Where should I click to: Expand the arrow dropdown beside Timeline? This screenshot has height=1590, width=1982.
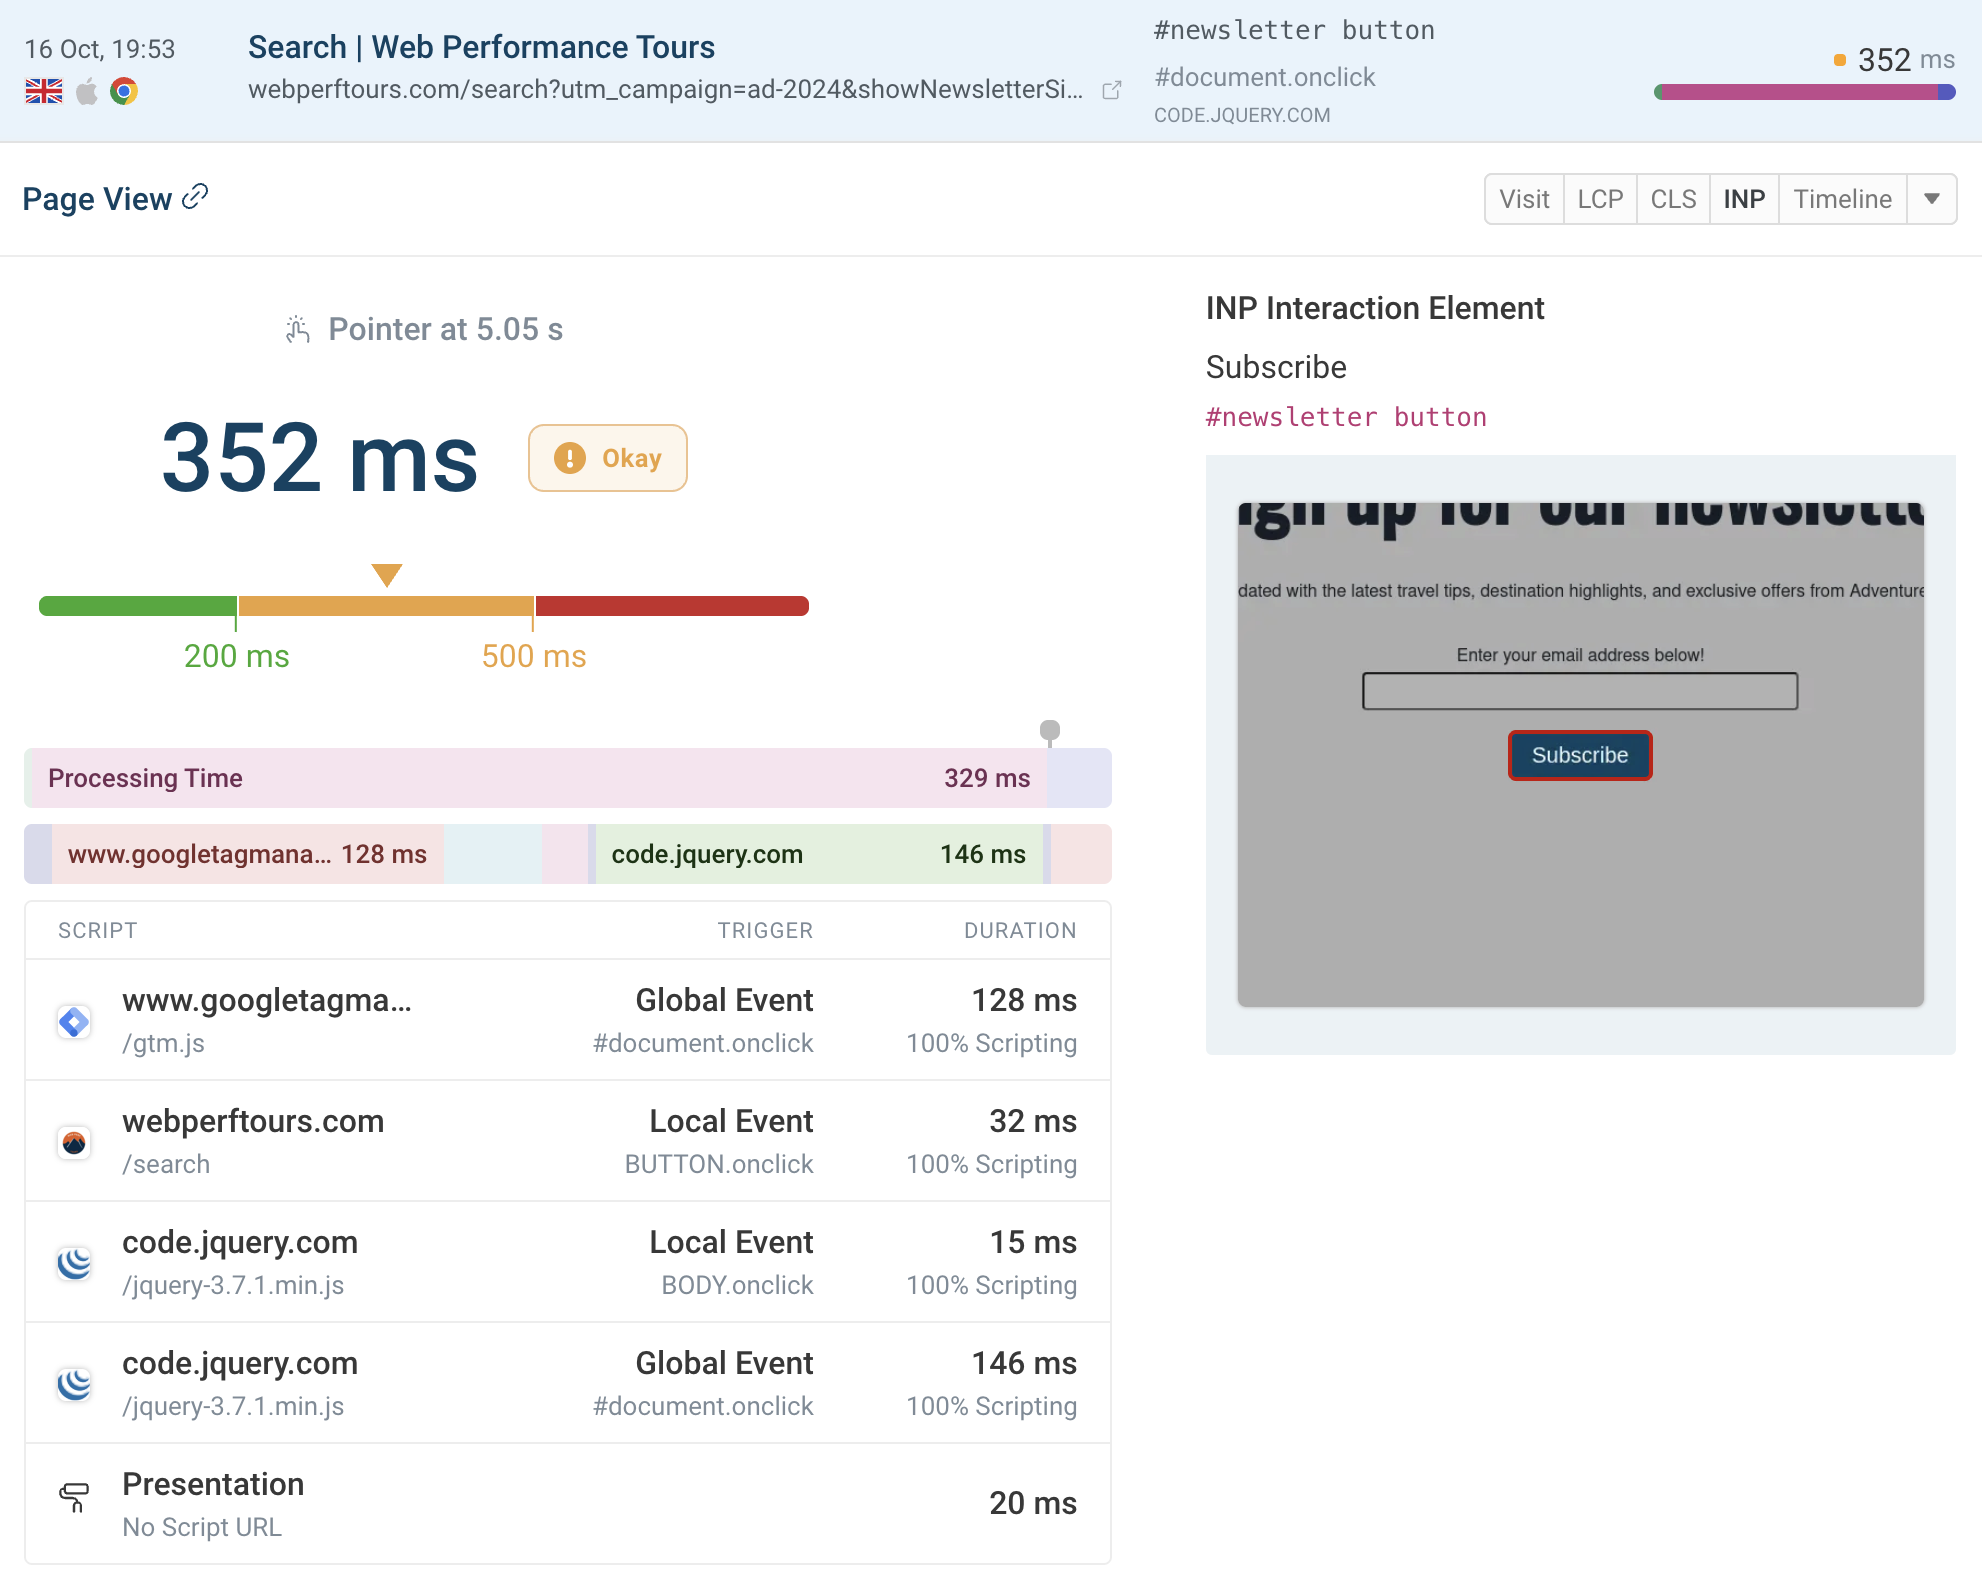tap(1931, 199)
